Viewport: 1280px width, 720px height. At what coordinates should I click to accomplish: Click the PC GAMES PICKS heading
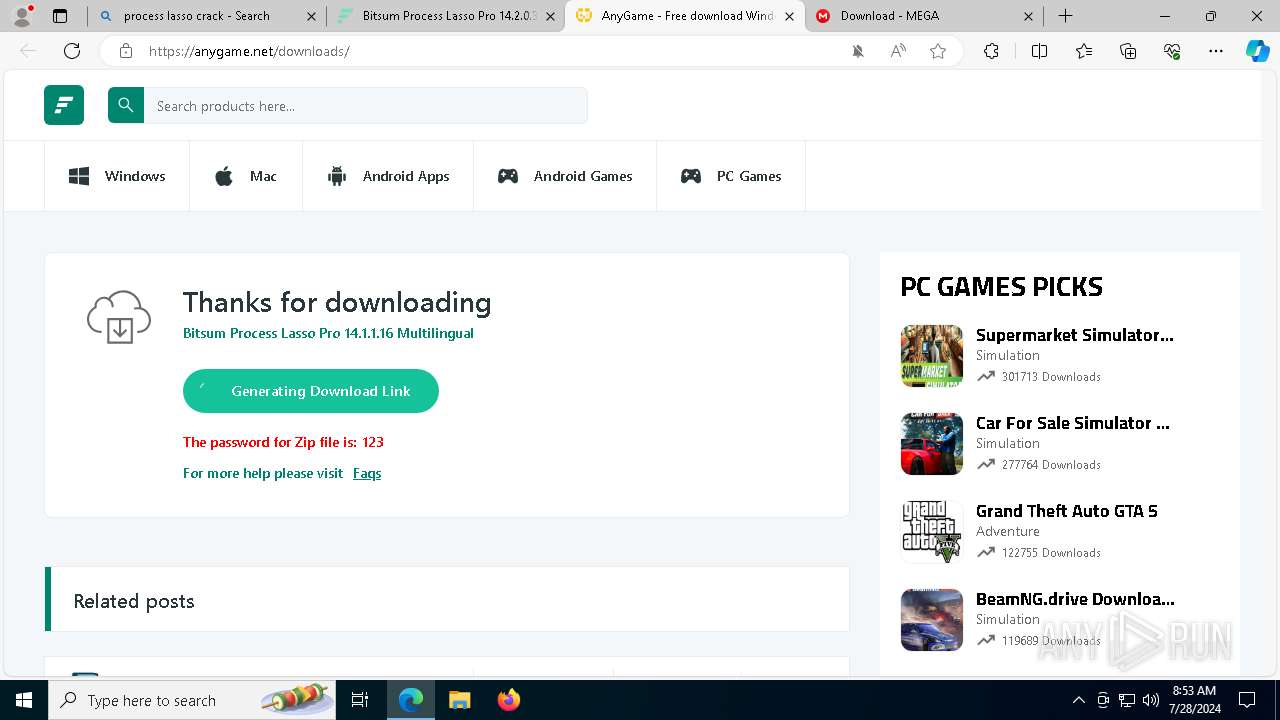click(1002, 287)
